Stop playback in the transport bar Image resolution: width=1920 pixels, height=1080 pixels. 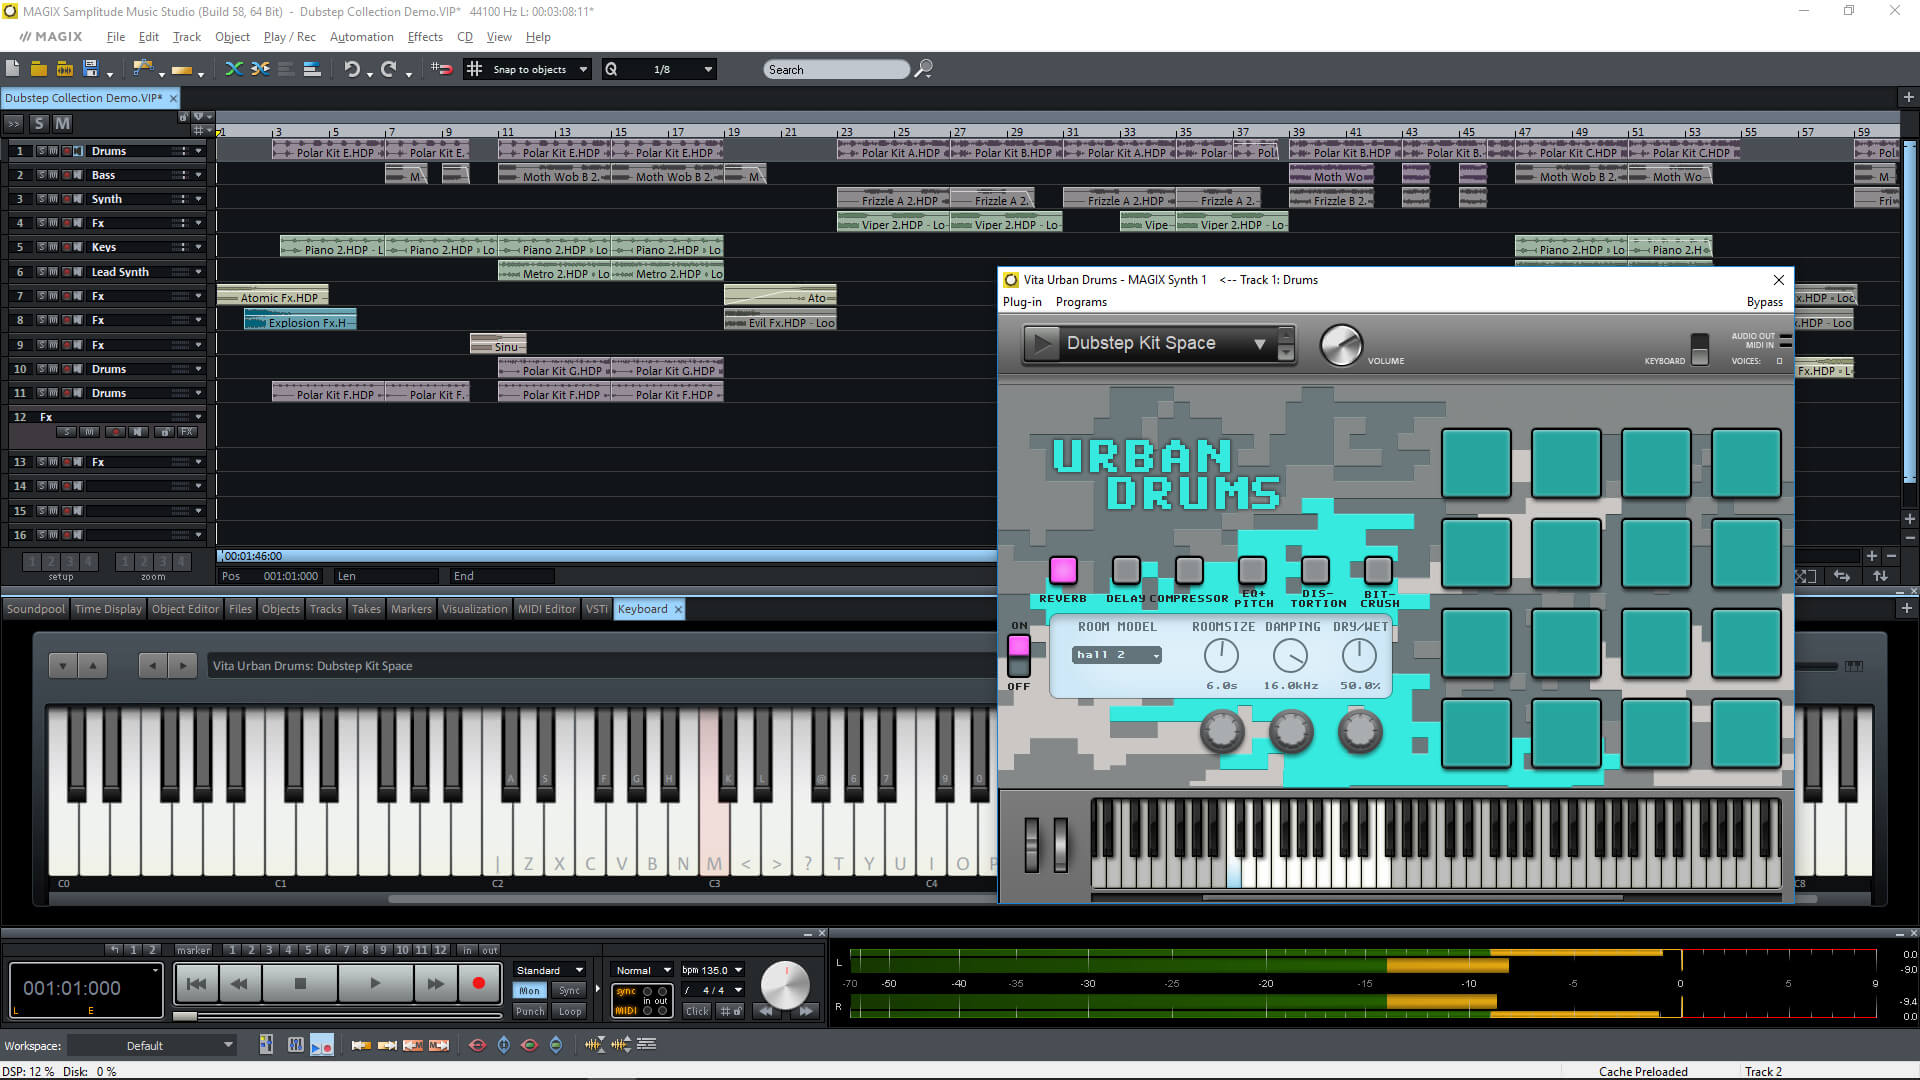pos(300,984)
